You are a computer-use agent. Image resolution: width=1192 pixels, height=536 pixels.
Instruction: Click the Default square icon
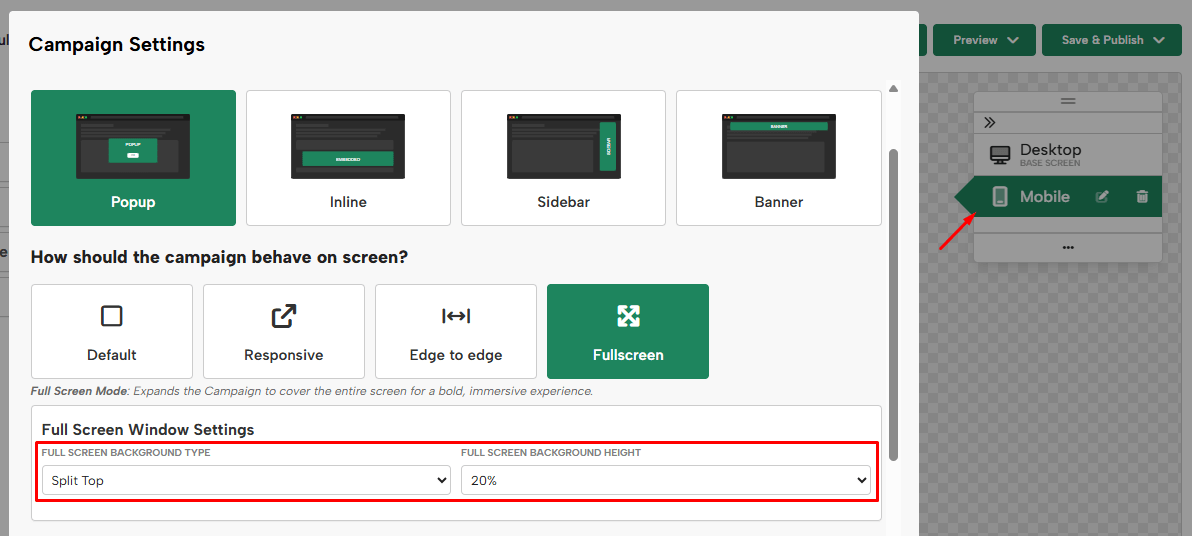point(112,316)
